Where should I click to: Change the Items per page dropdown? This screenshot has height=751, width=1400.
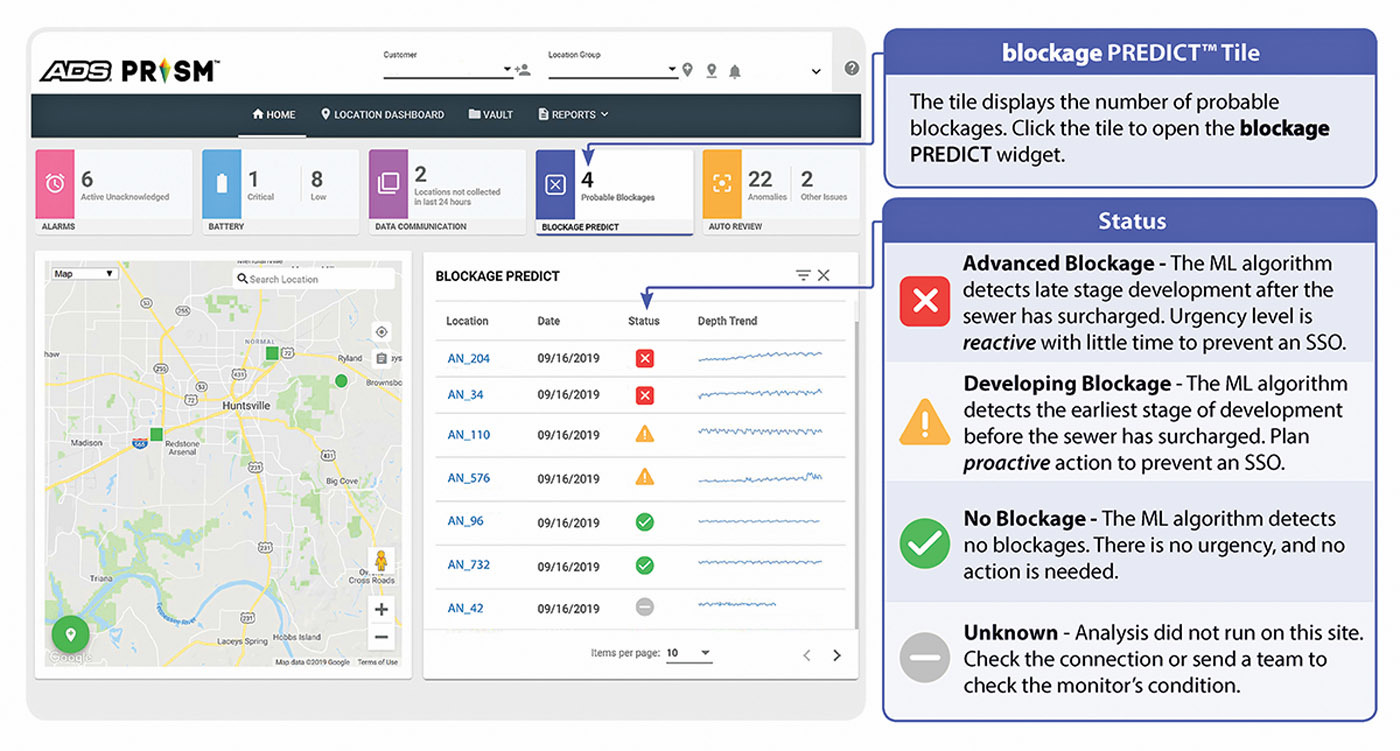(x=689, y=653)
